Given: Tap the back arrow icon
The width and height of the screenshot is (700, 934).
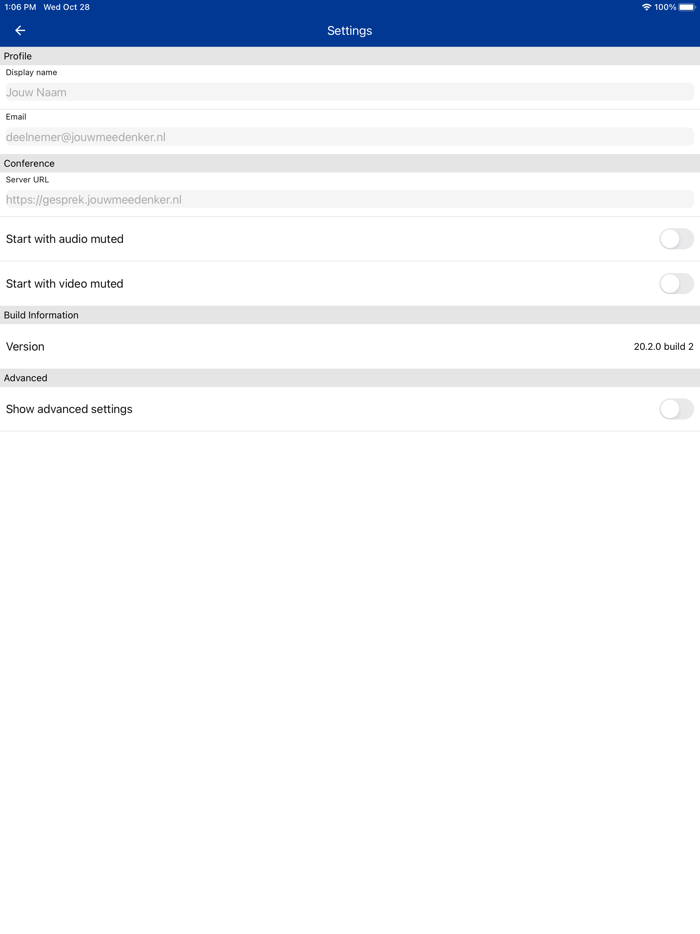Looking at the screenshot, I should 20,31.
